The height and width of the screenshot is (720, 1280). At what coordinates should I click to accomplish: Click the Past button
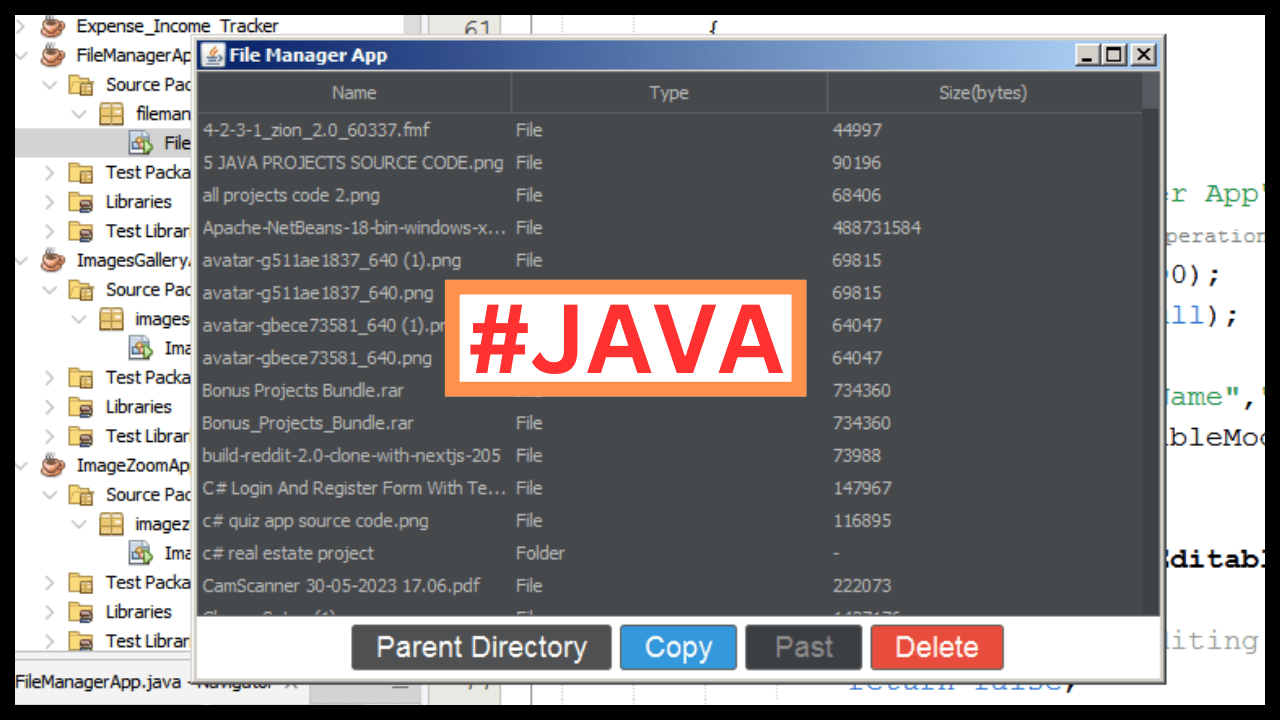(x=803, y=647)
